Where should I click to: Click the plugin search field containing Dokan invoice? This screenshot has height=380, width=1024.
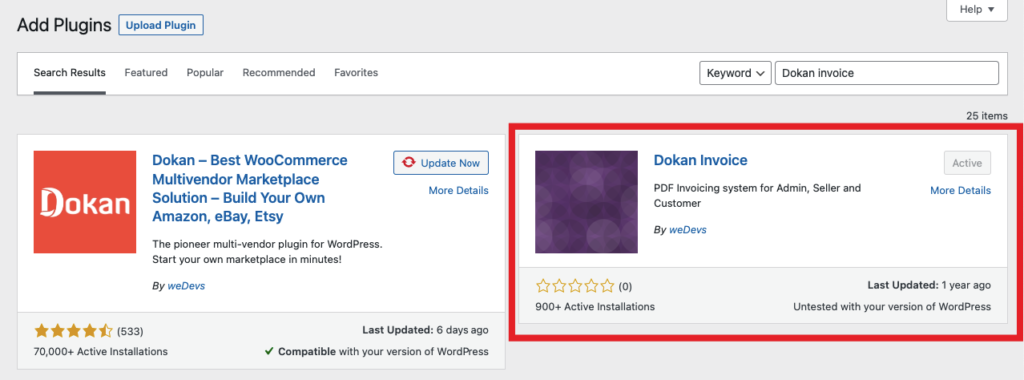click(x=887, y=73)
